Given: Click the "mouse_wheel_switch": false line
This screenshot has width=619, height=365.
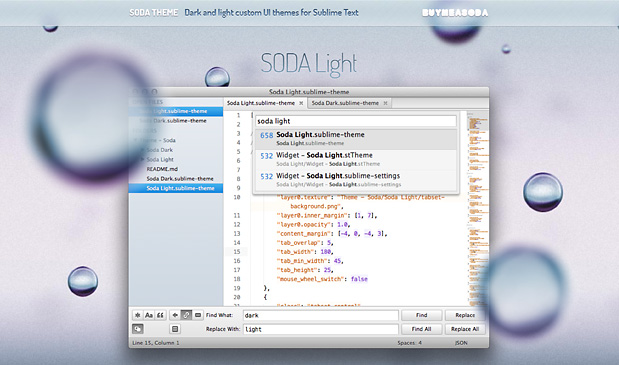Looking at the screenshot, I should point(322,279).
